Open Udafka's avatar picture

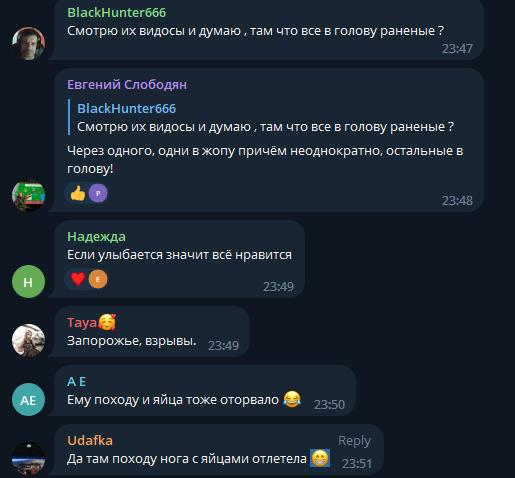click(28, 458)
